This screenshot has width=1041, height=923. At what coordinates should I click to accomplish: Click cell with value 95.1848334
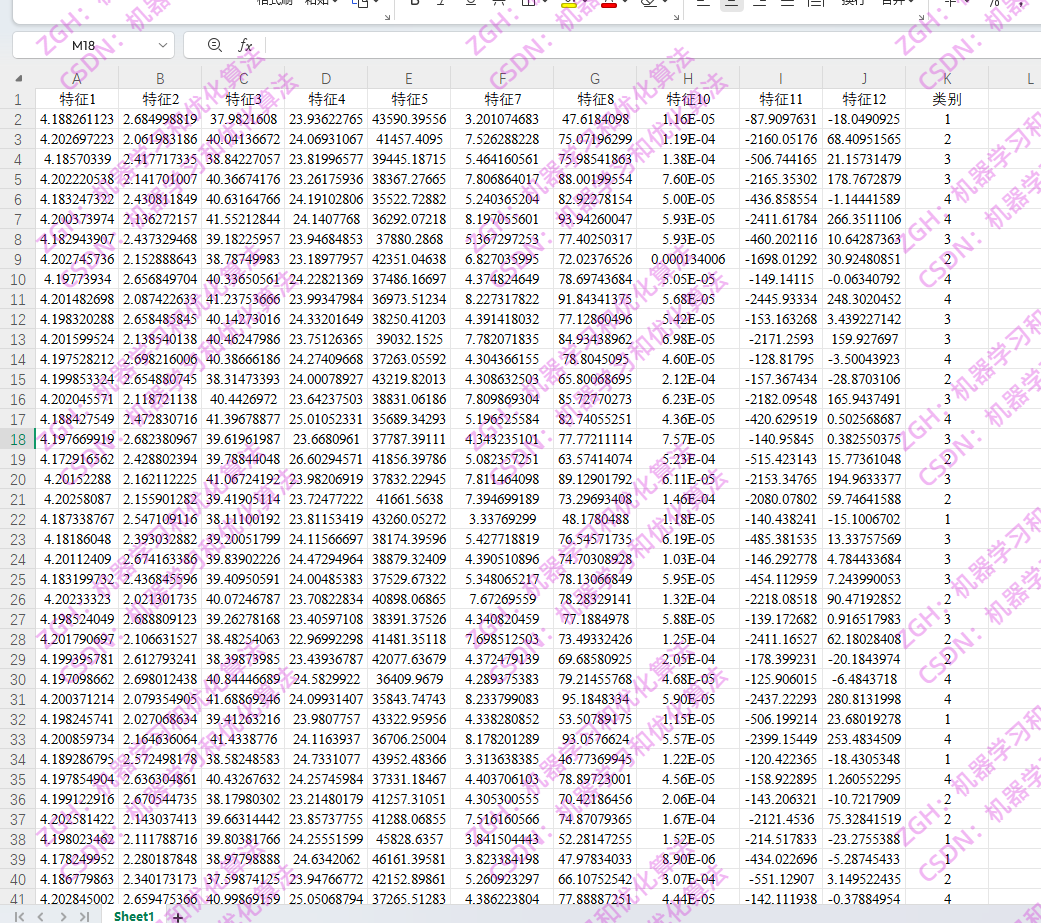(595, 699)
